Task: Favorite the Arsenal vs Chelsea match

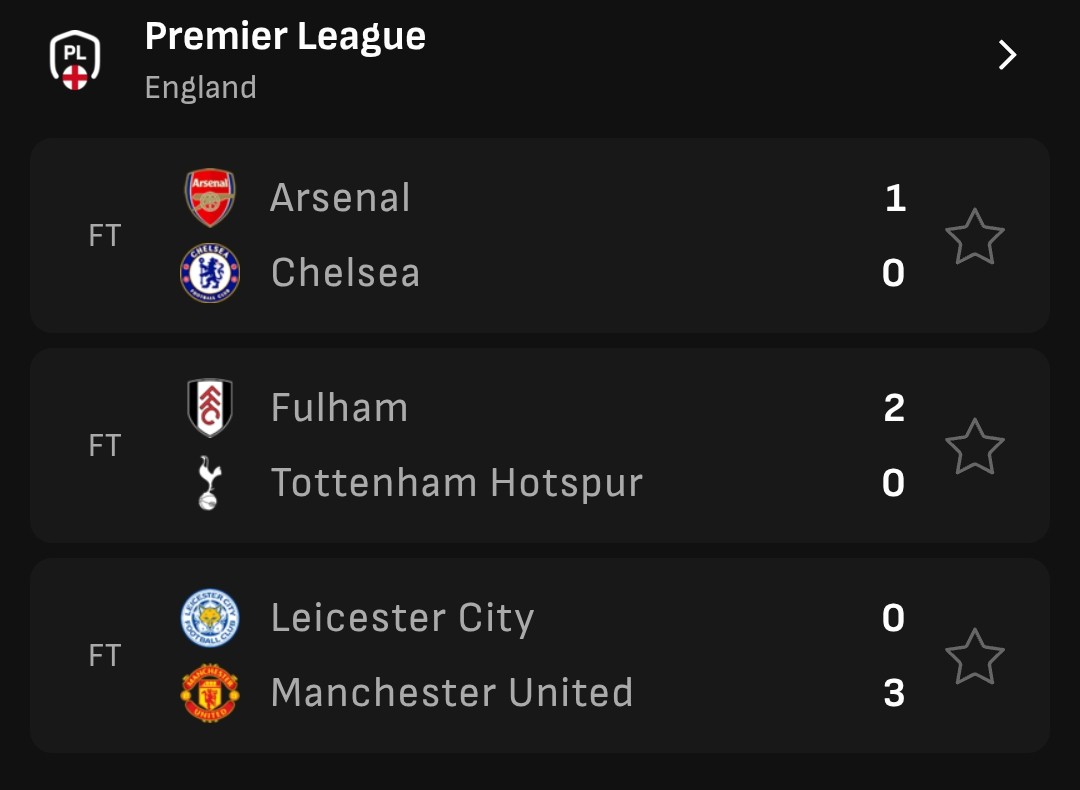Action: [975, 236]
